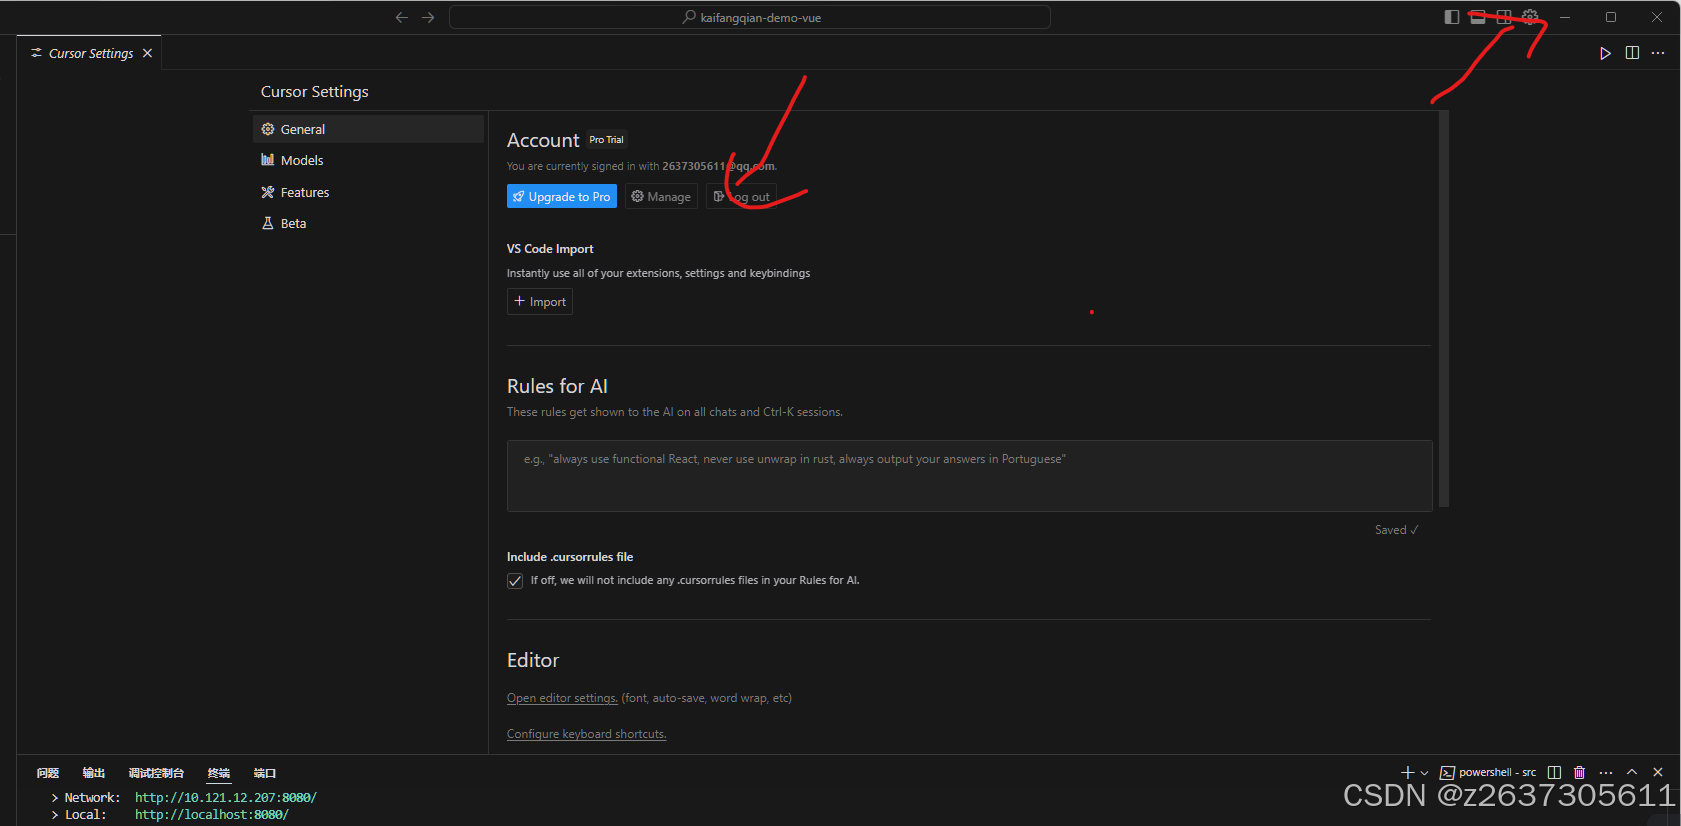Open kaifangqian-demo-vue command center search
This screenshot has height=826, width=1681.
(x=750, y=17)
